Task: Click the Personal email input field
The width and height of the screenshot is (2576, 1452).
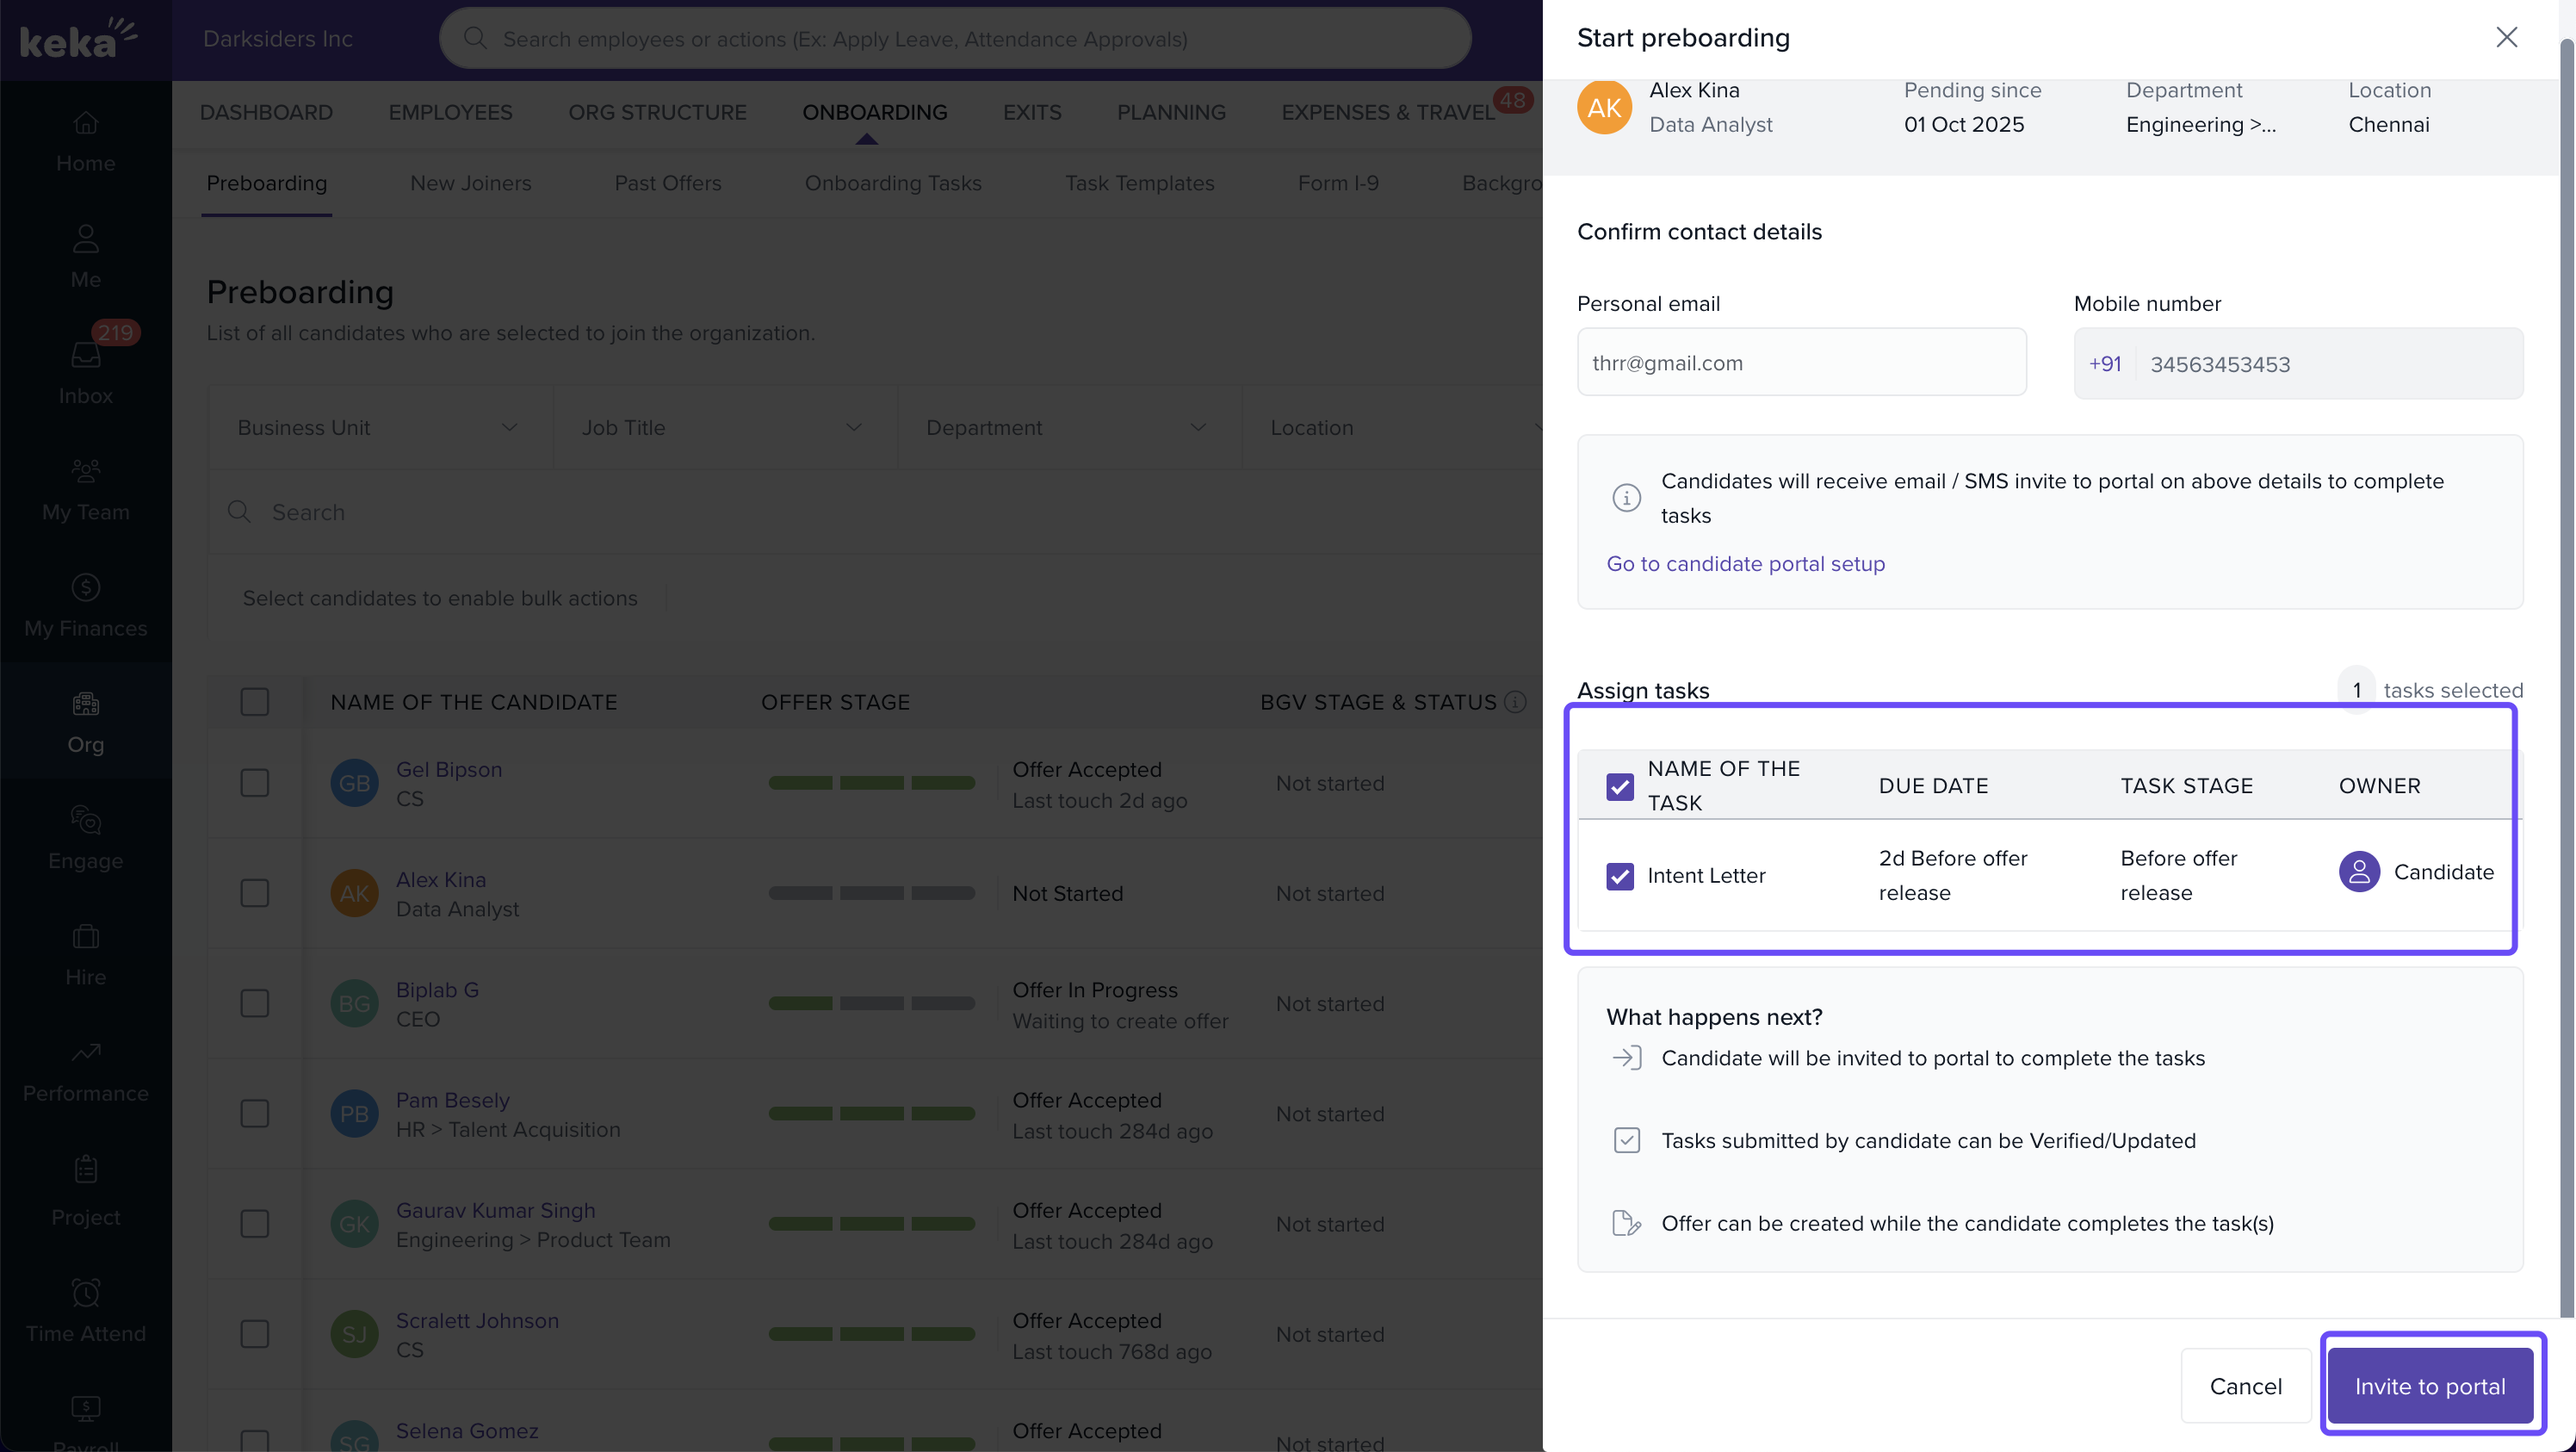Action: point(1801,363)
